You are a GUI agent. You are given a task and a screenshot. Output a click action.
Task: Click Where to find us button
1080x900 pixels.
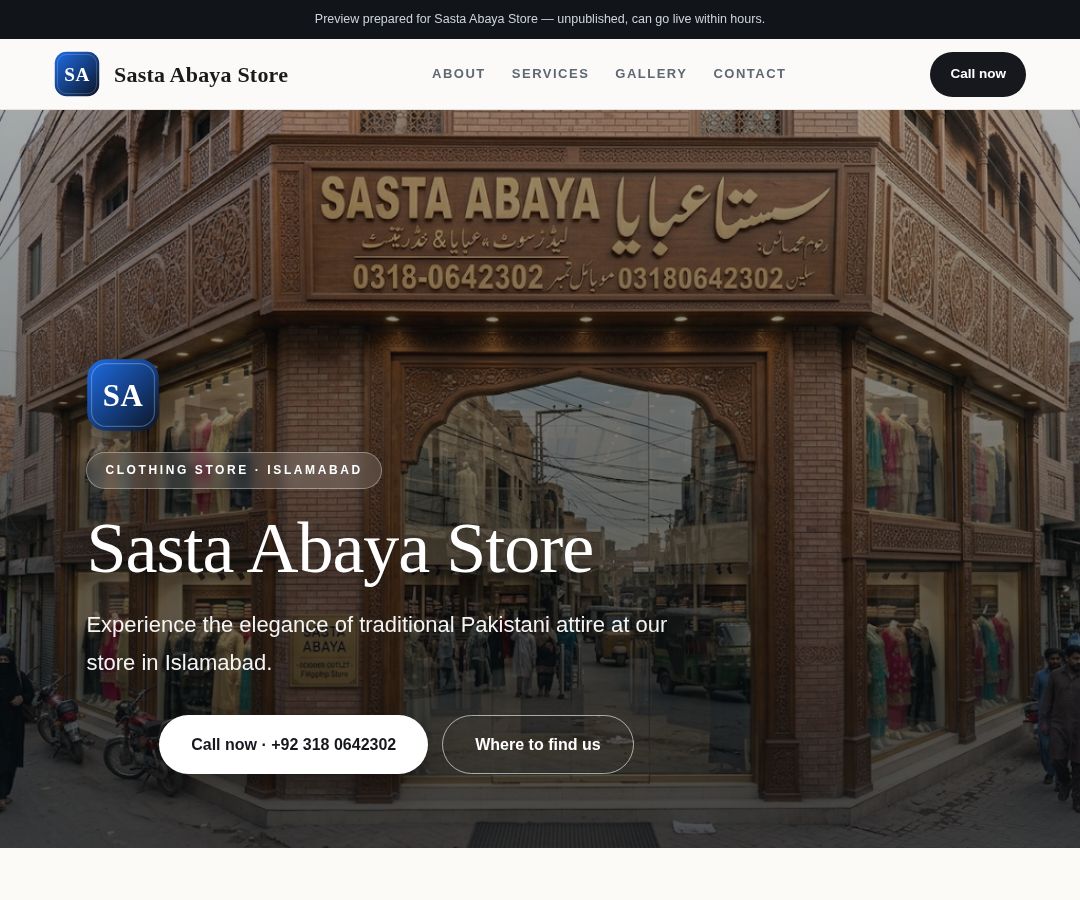pyautogui.click(x=538, y=744)
